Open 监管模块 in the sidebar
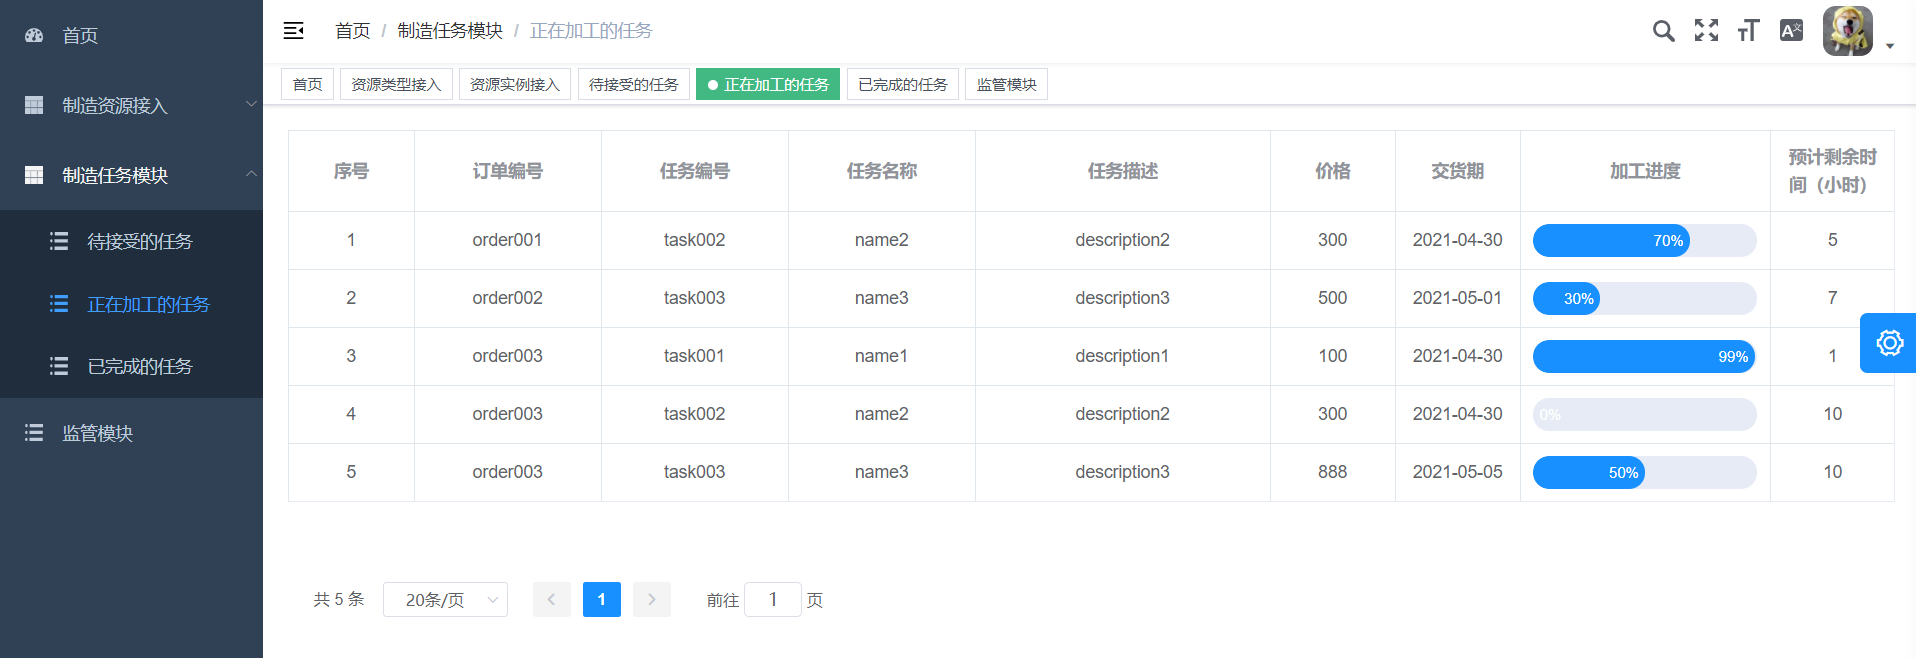Screen dimensions: 1916x658 pos(98,433)
